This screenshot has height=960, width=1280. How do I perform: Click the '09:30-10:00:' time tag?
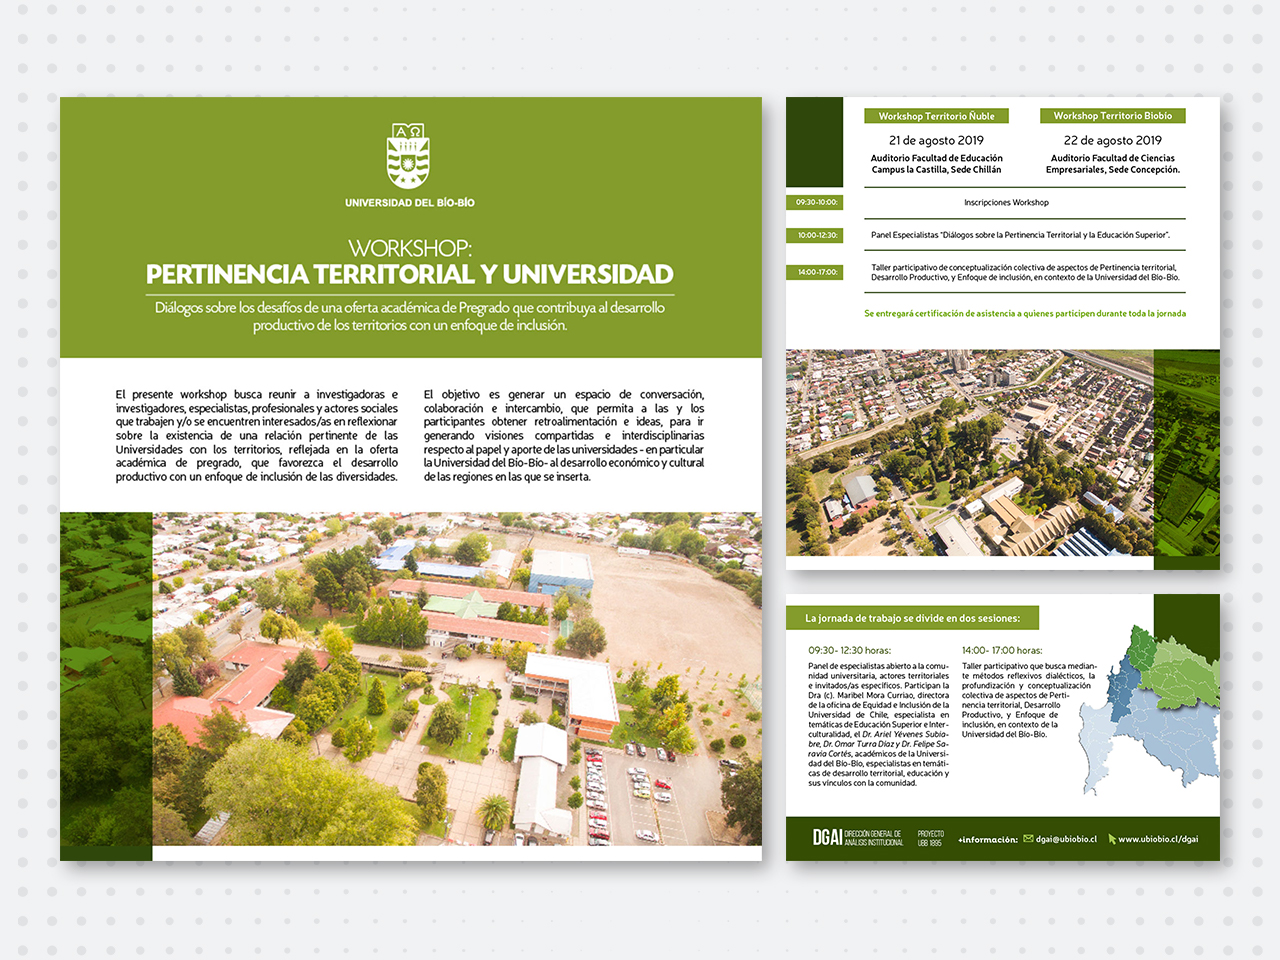click(816, 202)
